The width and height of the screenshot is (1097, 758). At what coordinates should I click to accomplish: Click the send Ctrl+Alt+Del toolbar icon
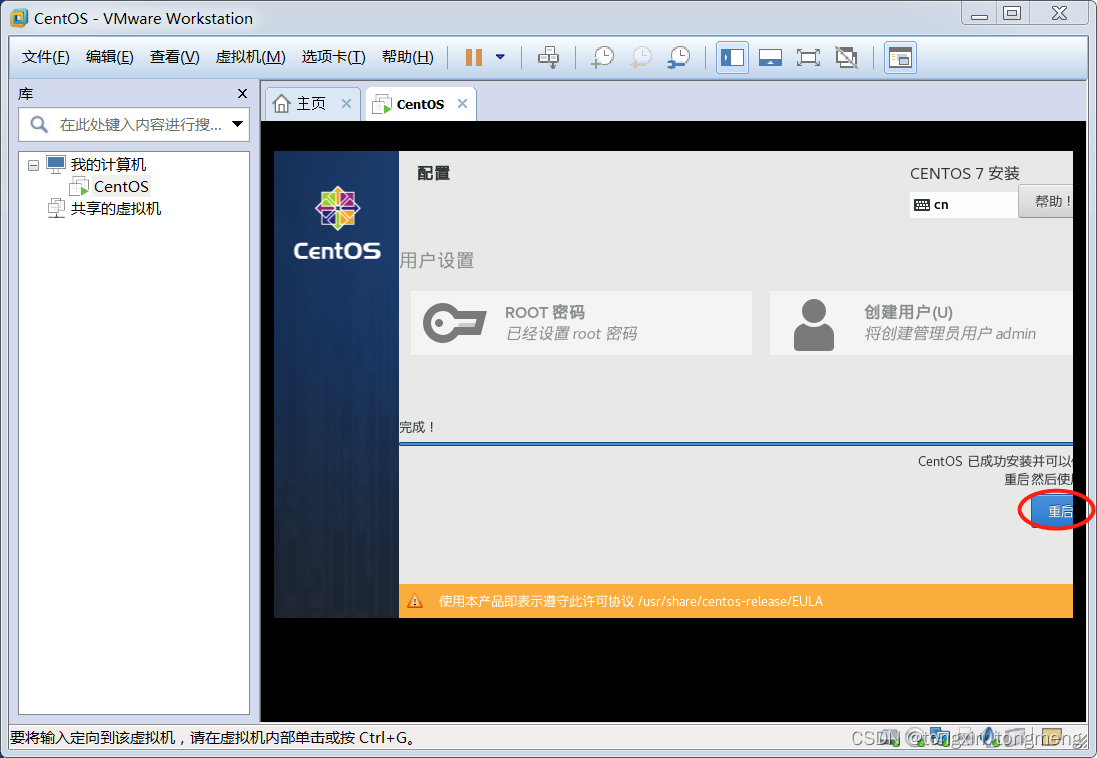tap(548, 57)
